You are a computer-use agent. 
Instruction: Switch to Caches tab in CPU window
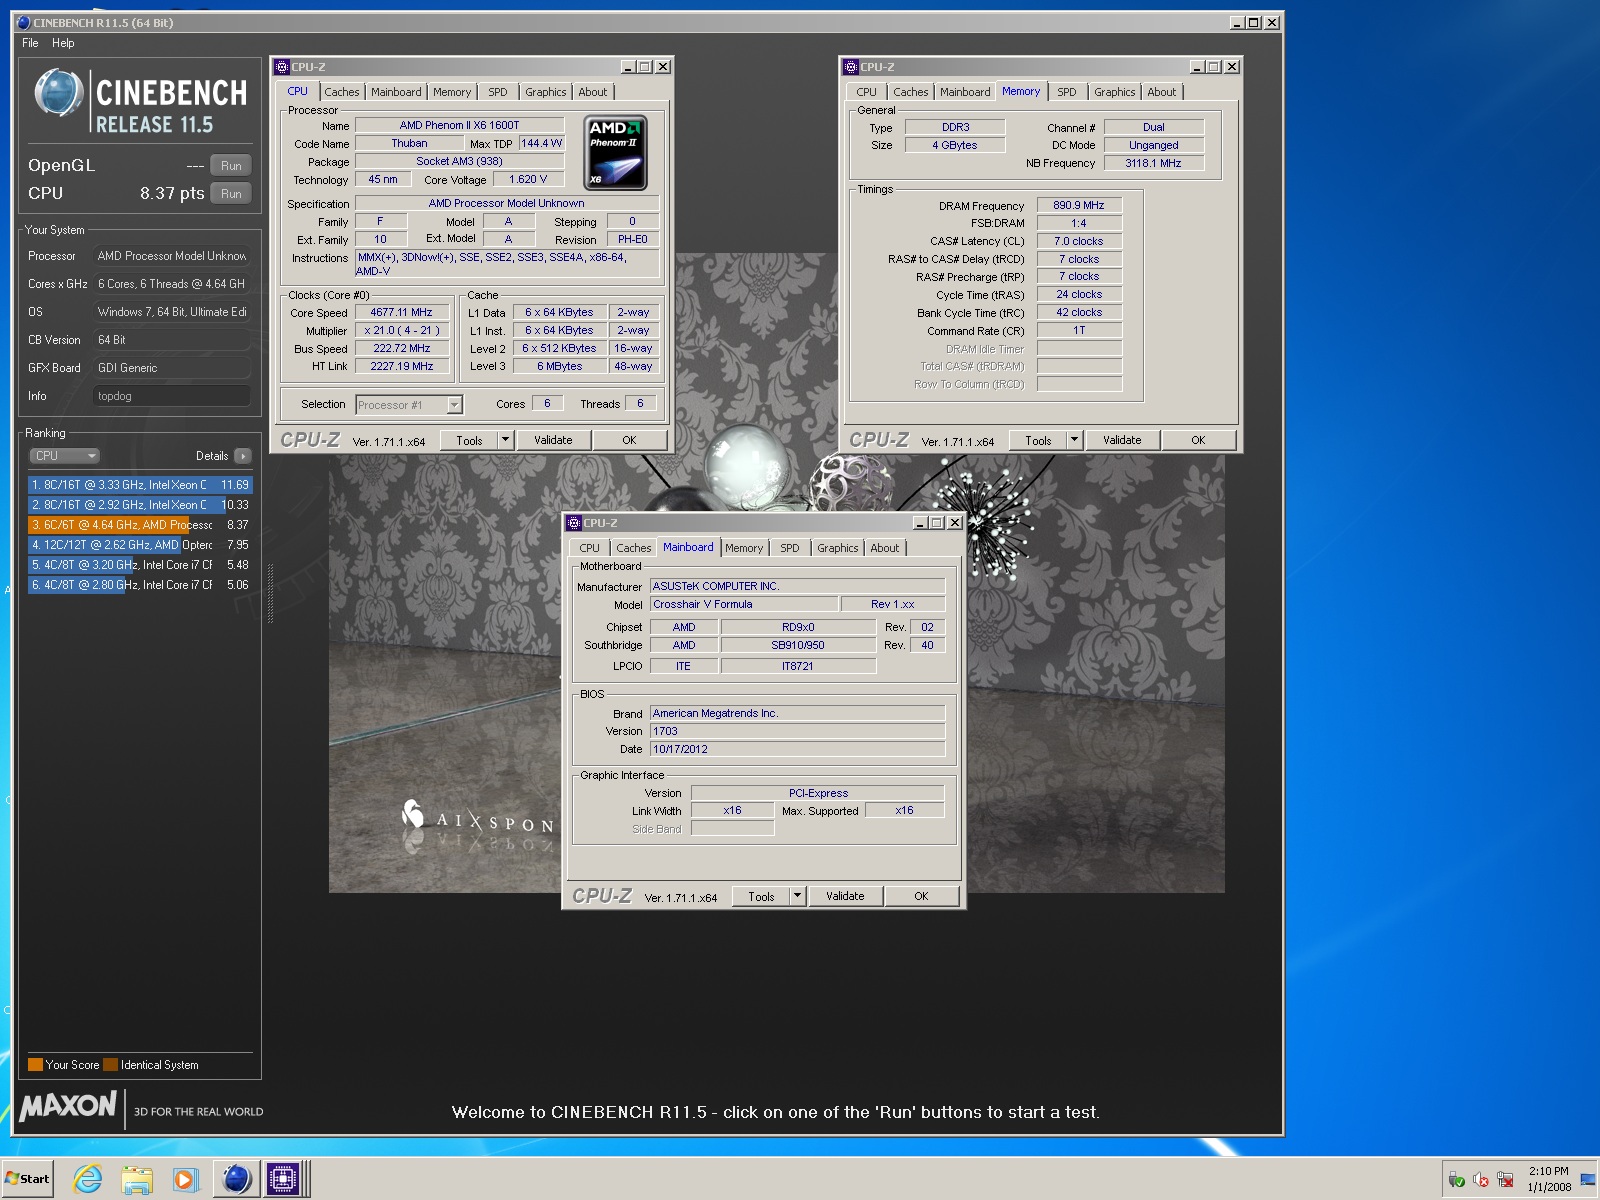click(x=342, y=92)
